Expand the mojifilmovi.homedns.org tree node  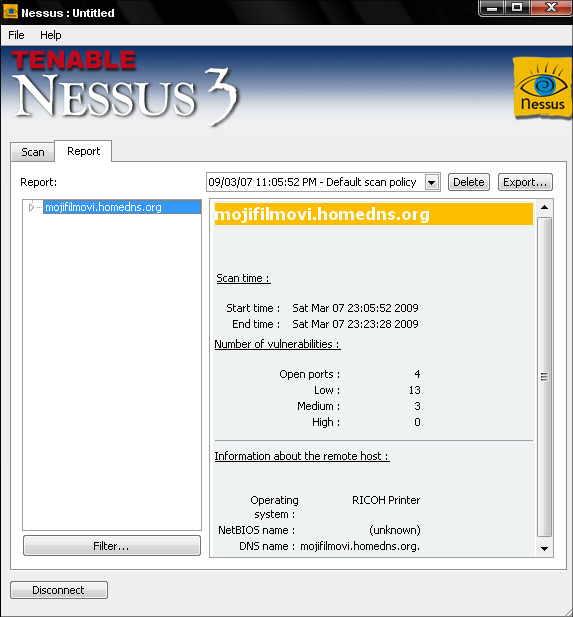tap(31, 207)
